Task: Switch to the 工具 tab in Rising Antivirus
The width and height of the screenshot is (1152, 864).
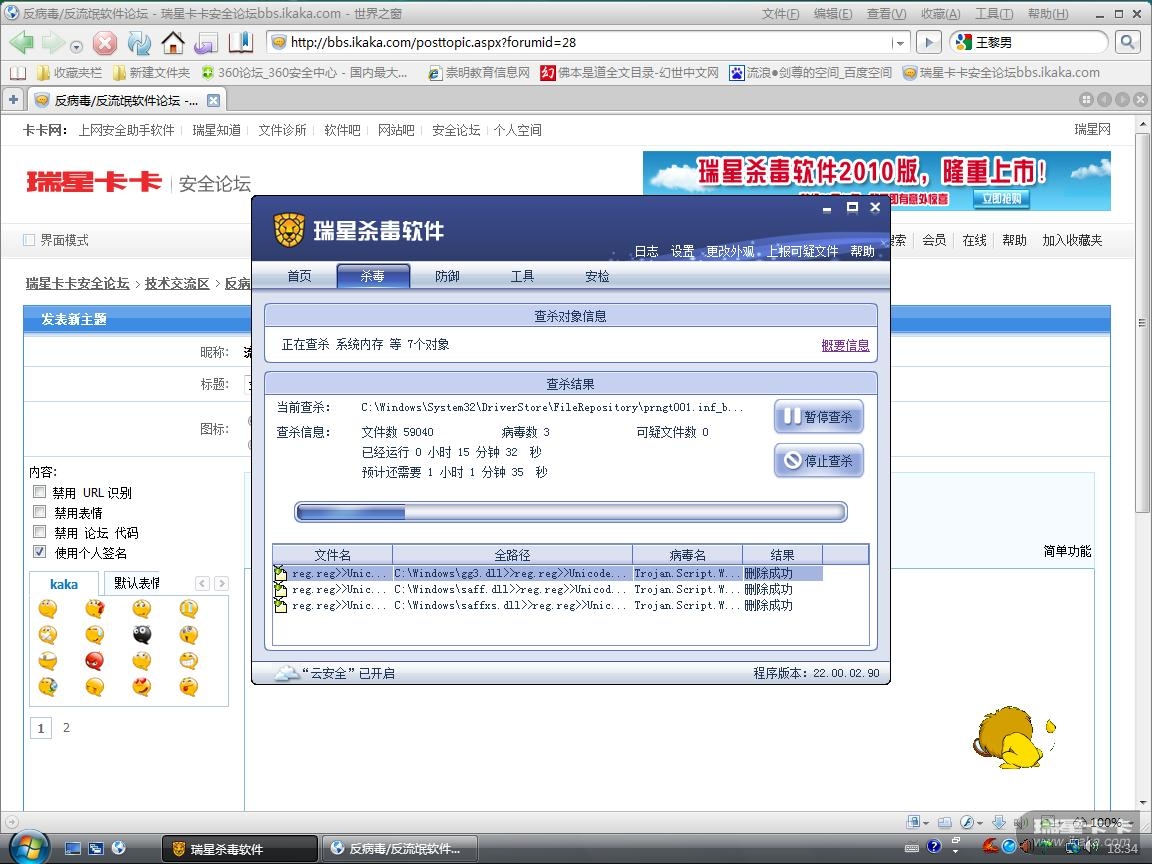Action: 522,276
